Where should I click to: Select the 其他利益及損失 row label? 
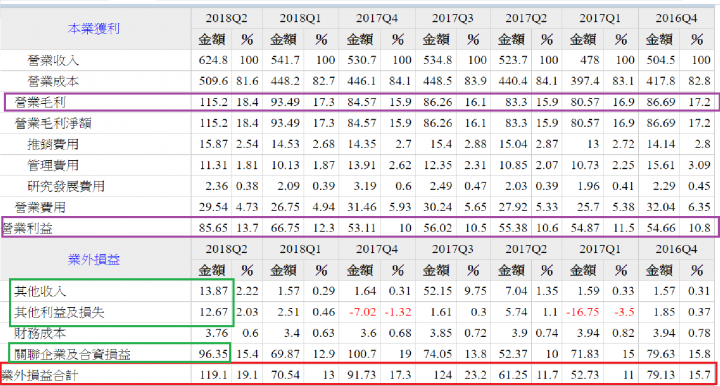click(59, 312)
